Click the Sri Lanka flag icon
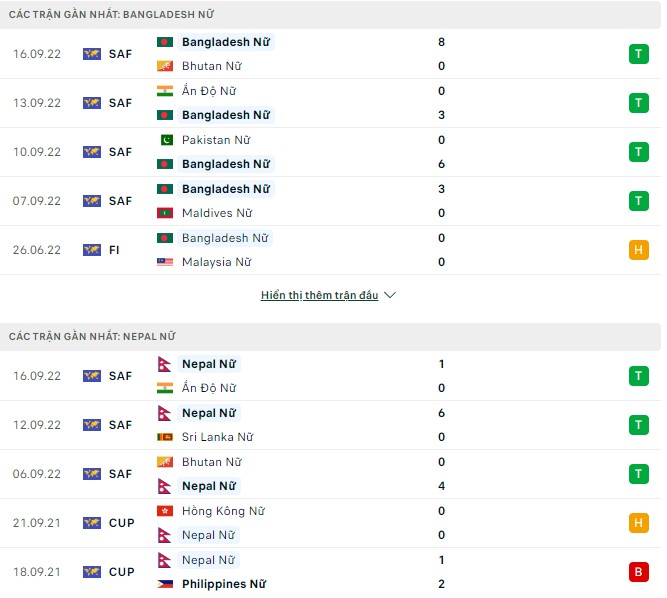This screenshot has width=667, height=598. [x=165, y=437]
